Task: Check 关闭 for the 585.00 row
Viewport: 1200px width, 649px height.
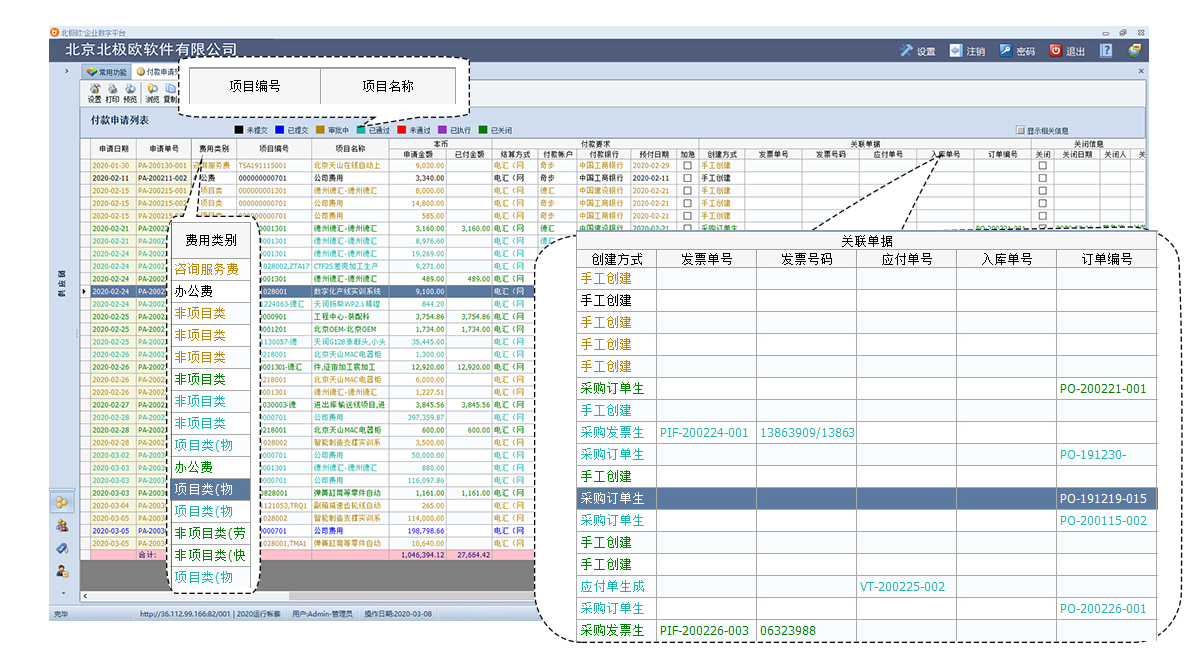Action: [x=1042, y=215]
